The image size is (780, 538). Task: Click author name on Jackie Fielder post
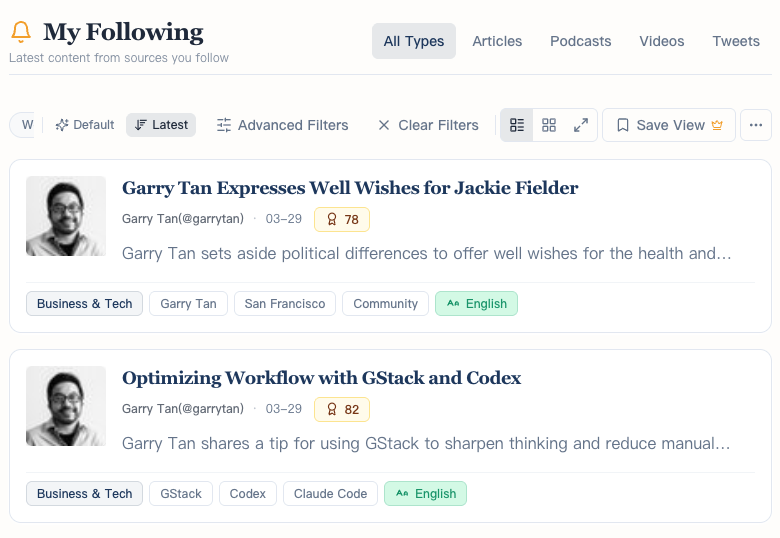tap(183, 219)
